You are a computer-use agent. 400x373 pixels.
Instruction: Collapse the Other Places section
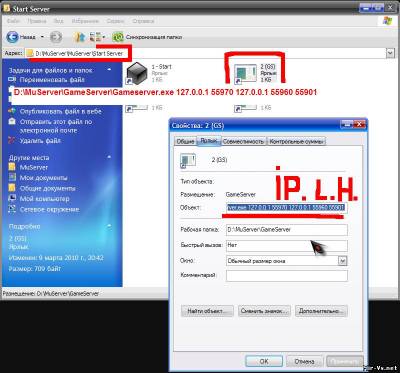[109, 157]
